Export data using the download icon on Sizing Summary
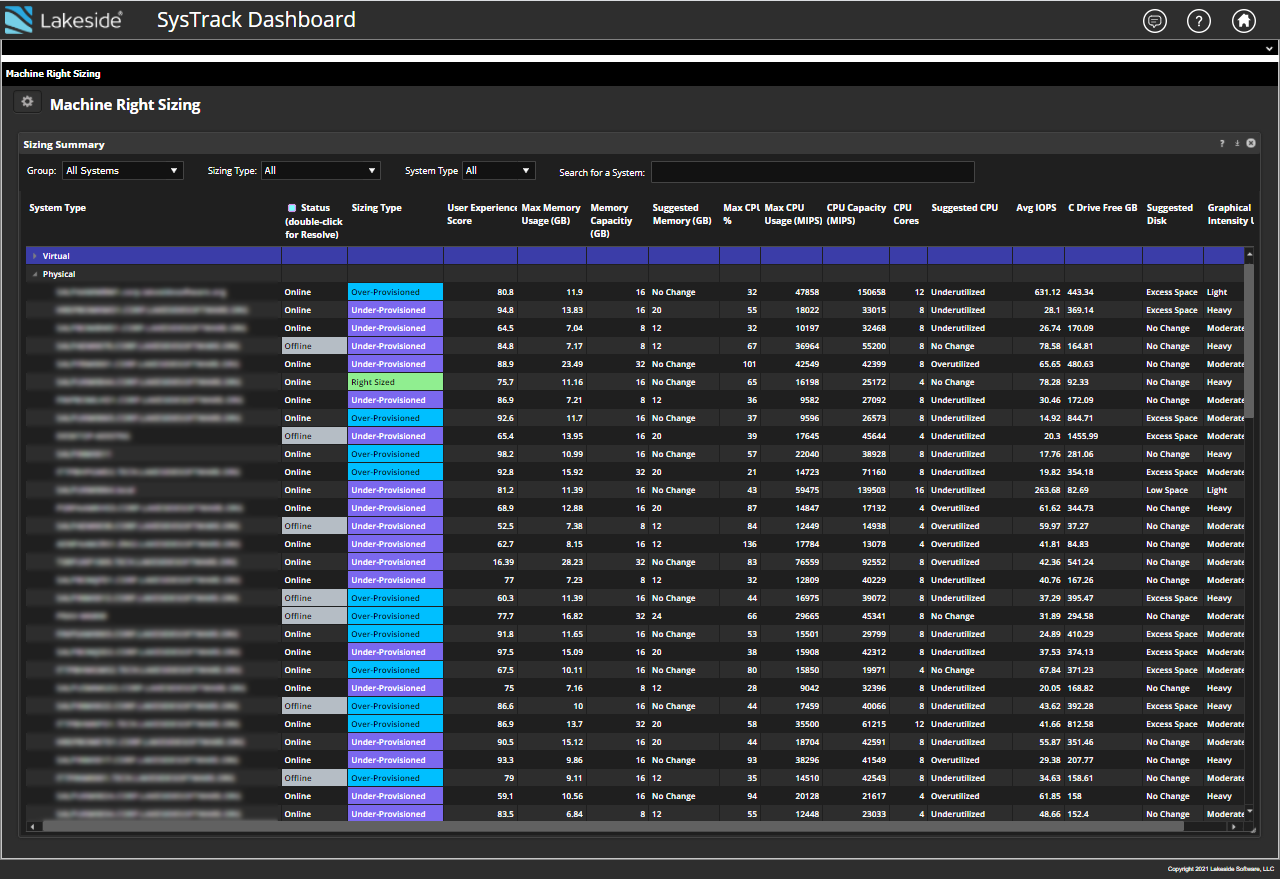Viewport: 1280px width, 879px height. coord(1236,143)
